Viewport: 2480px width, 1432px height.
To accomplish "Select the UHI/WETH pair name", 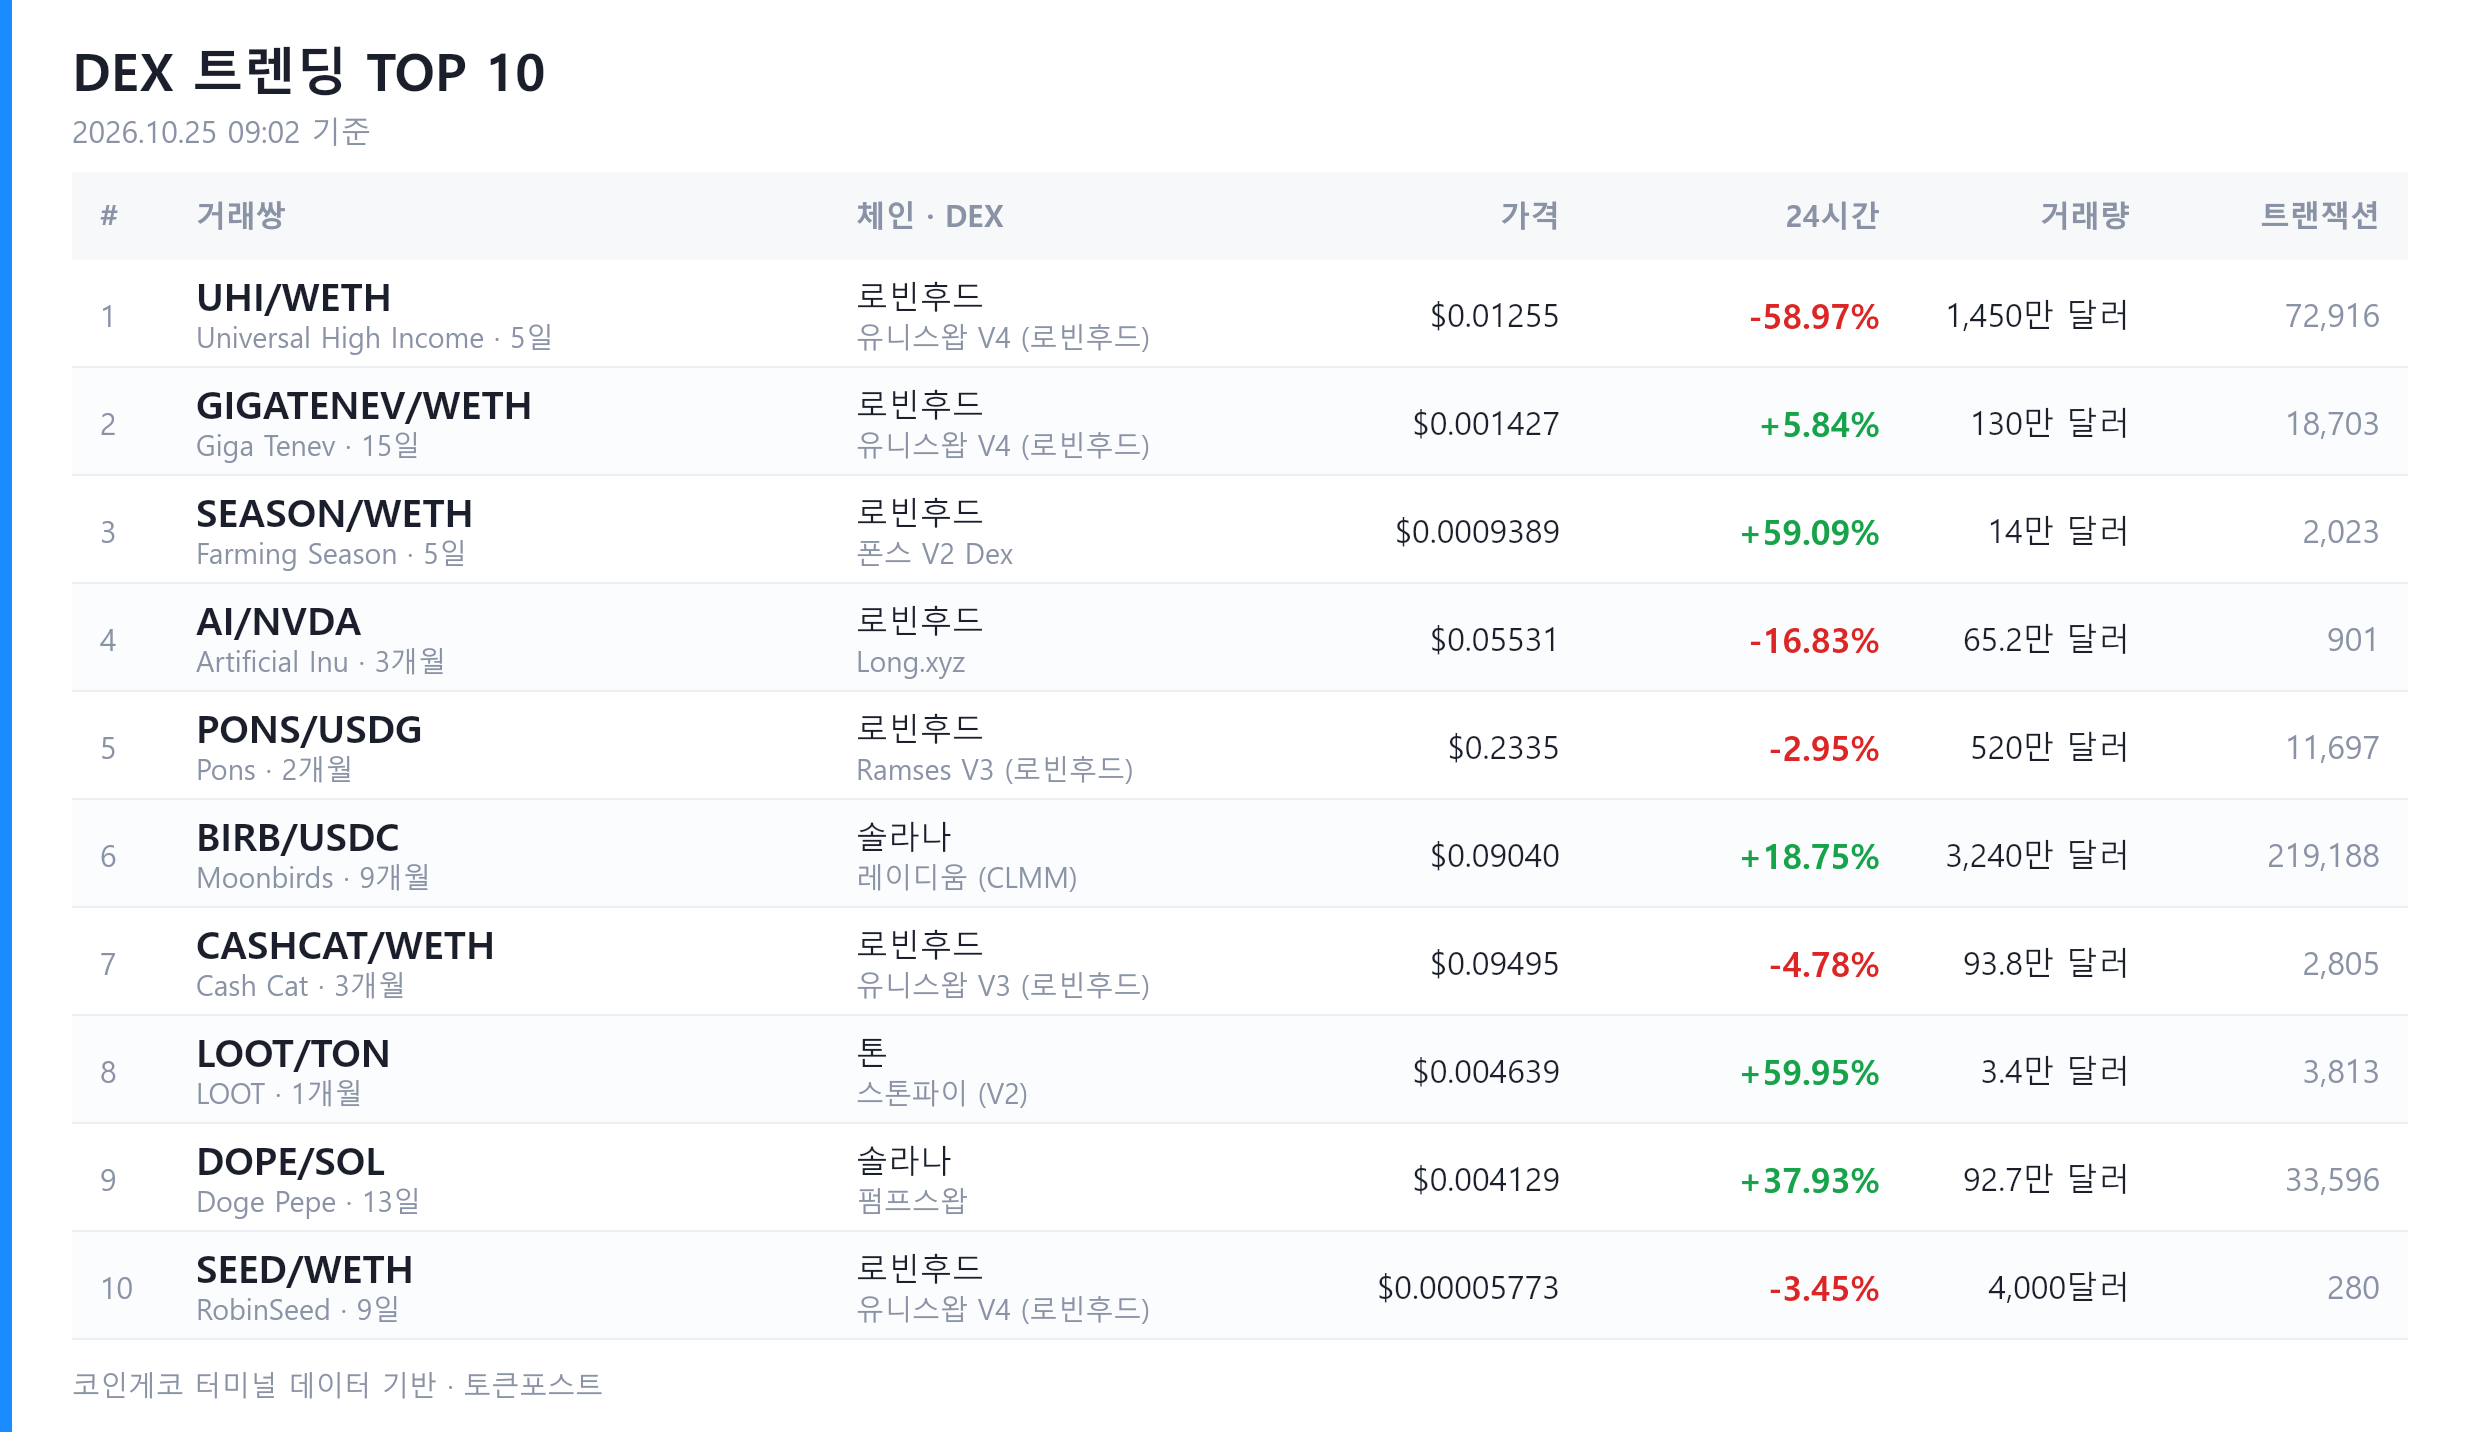I will (x=294, y=298).
